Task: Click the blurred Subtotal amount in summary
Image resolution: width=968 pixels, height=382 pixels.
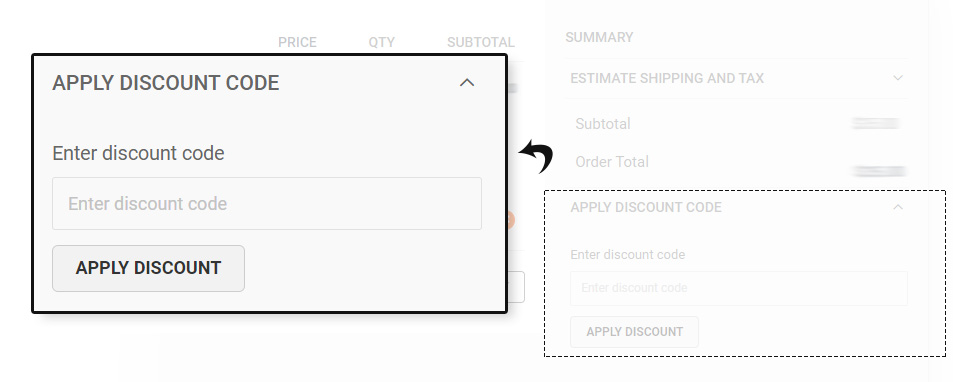Action: (x=874, y=123)
